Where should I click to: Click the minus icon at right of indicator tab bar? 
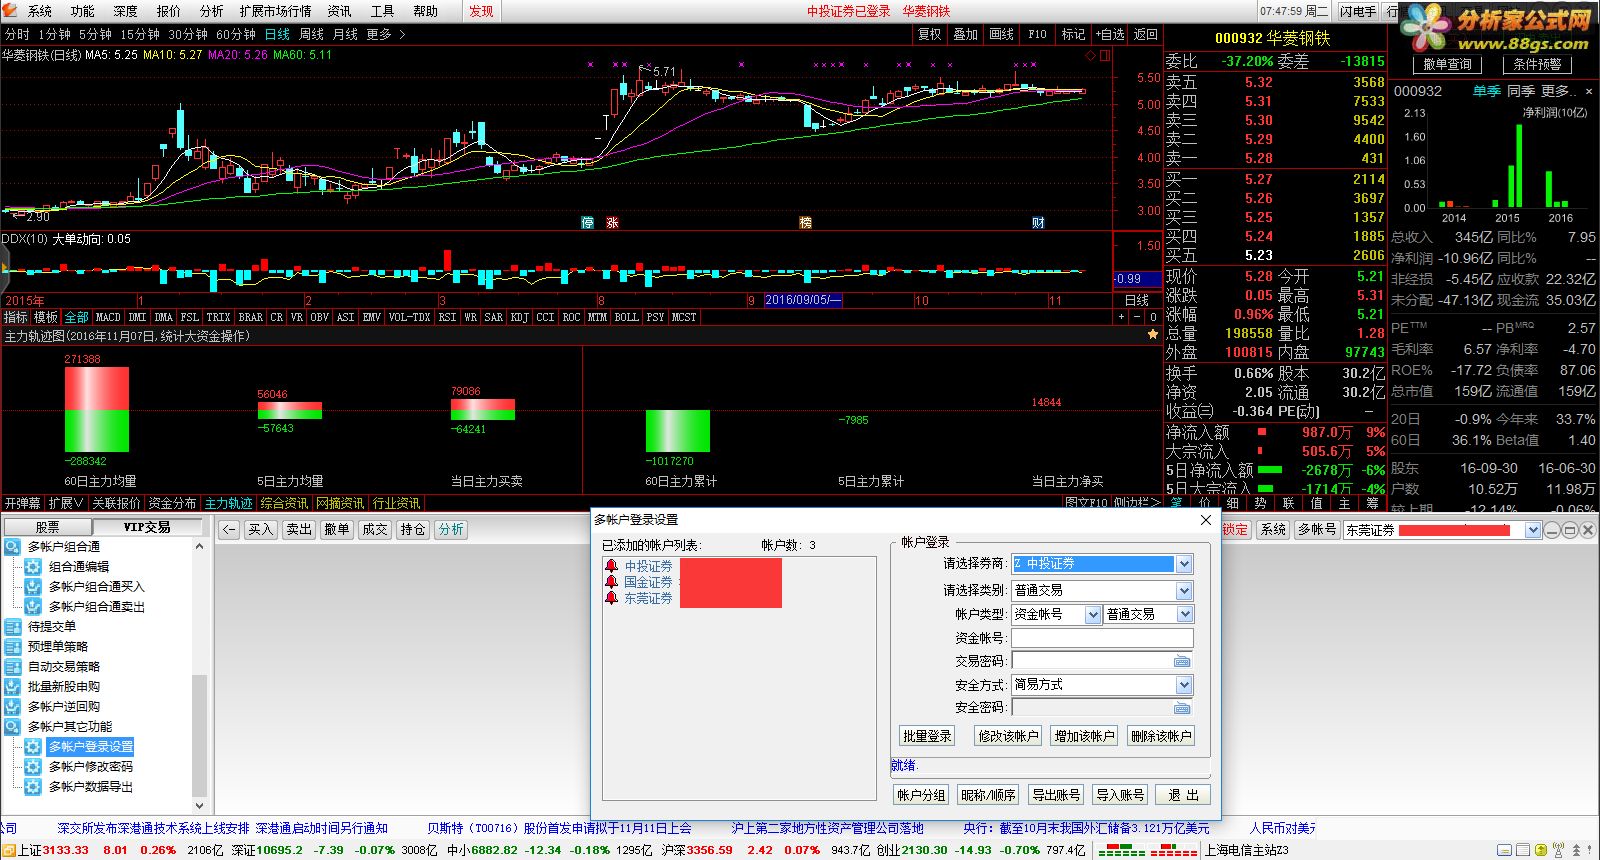click(x=1137, y=317)
